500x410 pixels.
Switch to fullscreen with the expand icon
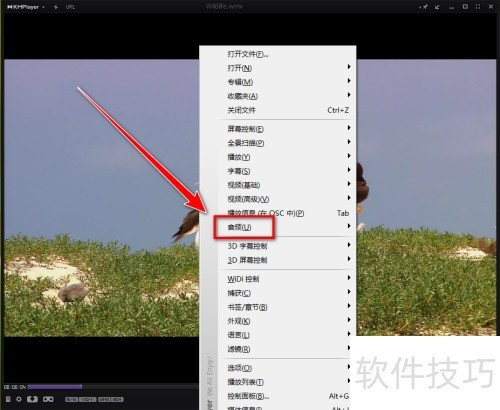tap(478, 7)
